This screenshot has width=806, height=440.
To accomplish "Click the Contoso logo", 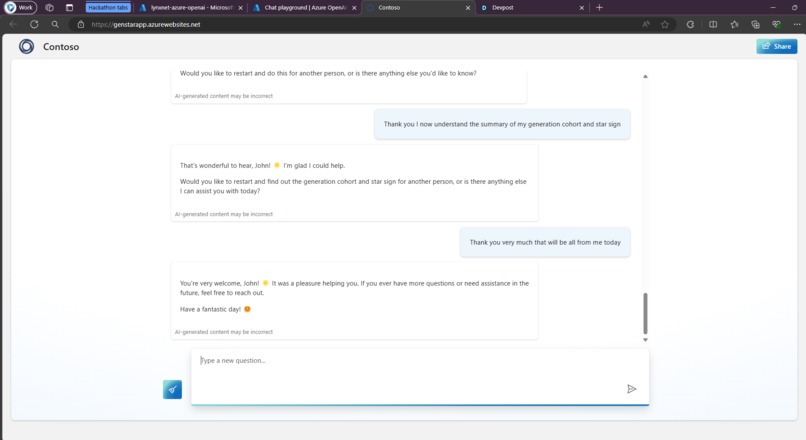I will coord(26,47).
